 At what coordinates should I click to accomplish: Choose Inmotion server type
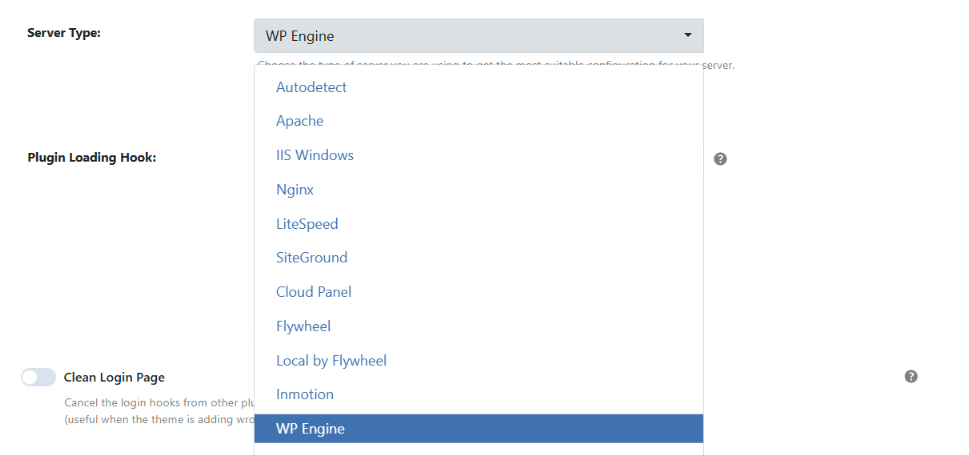478,394
